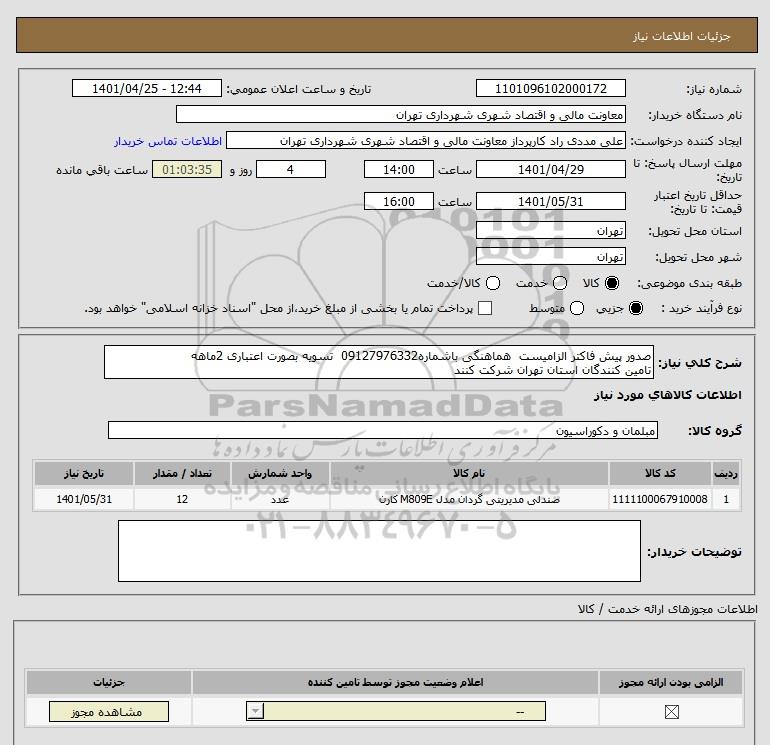The height and width of the screenshot is (745, 770).
Task: Select the کالا/خدمت radio button
Action: click(x=493, y=283)
